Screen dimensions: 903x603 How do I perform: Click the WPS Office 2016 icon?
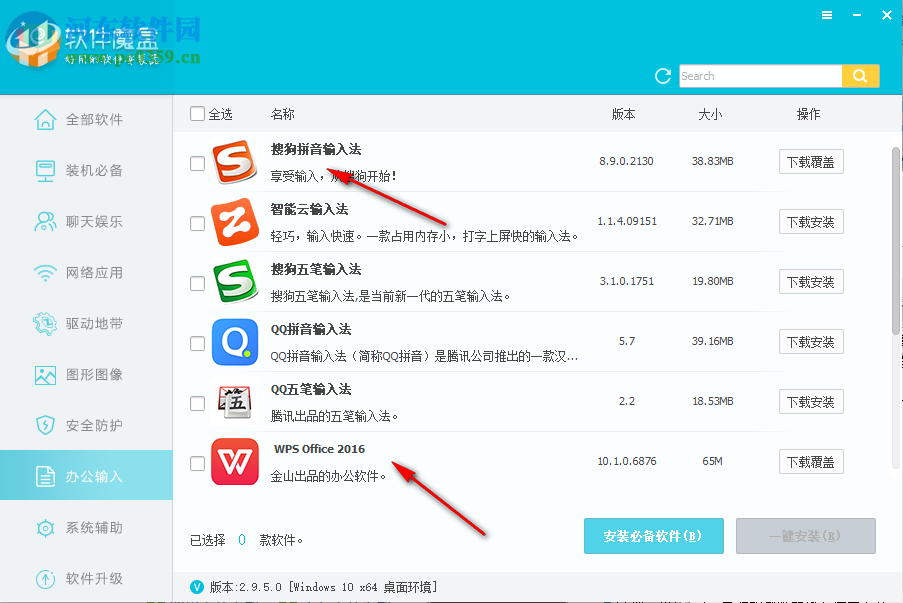pyautogui.click(x=235, y=462)
